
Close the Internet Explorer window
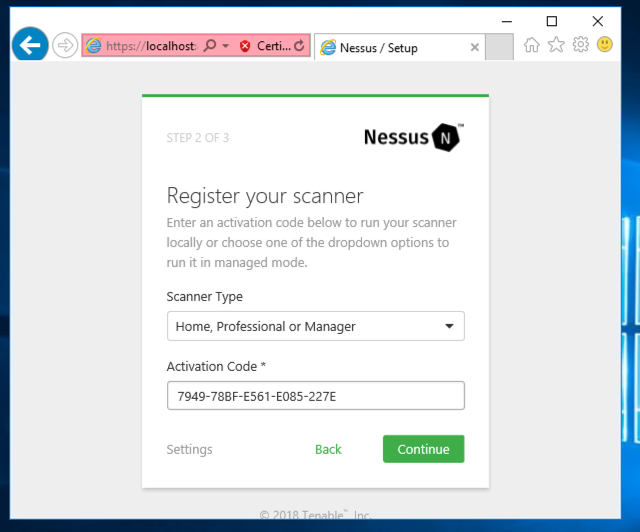[x=598, y=21]
